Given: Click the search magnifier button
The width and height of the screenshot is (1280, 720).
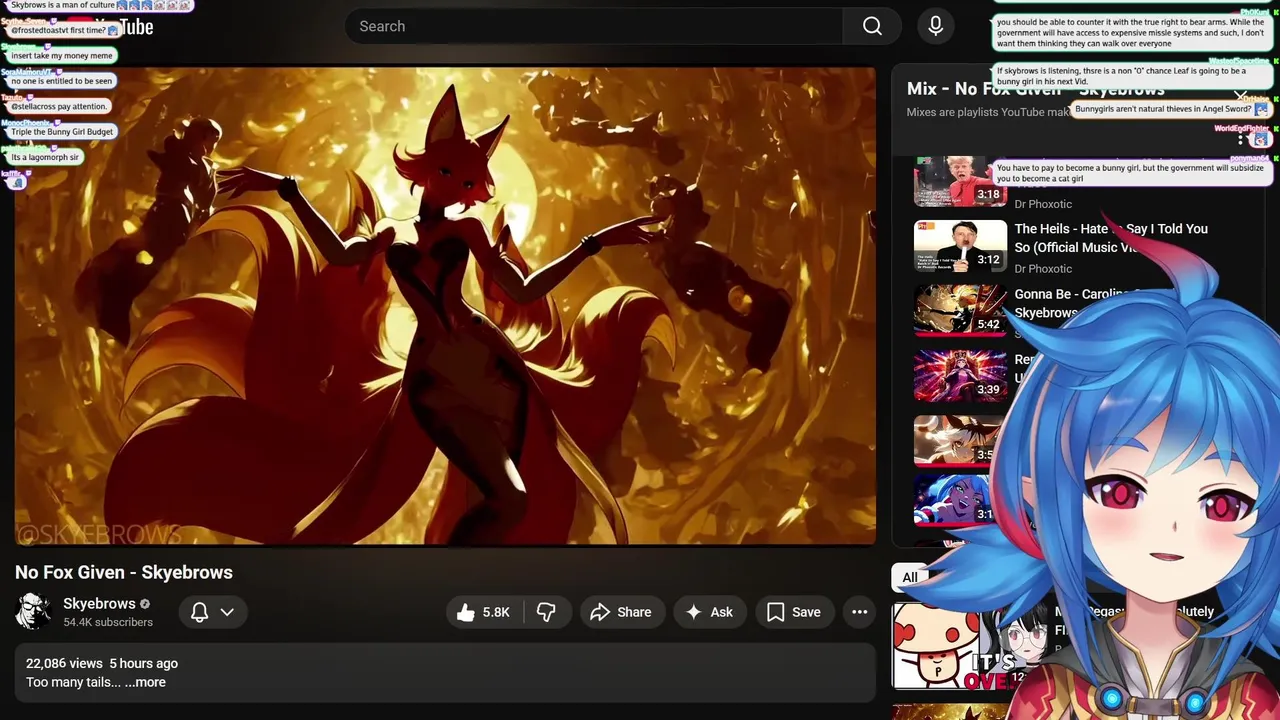Looking at the screenshot, I should (872, 26).
